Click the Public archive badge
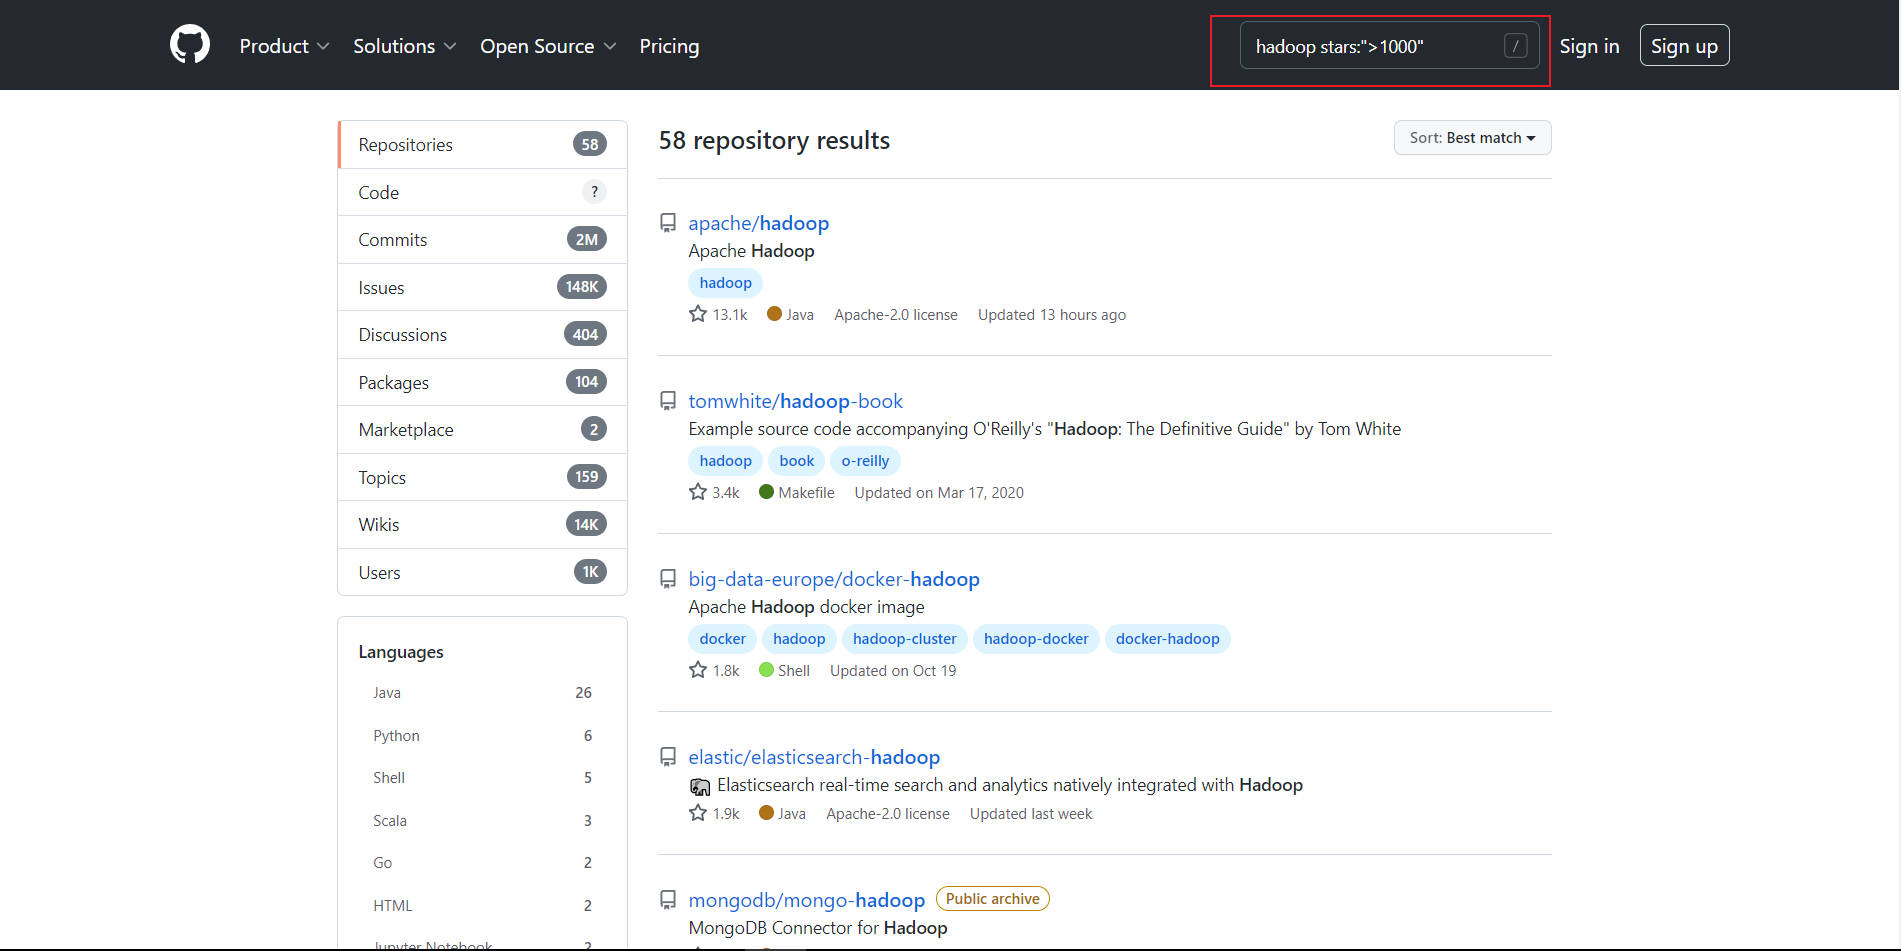Screen dimensions: 1901x951 (992, 899)
